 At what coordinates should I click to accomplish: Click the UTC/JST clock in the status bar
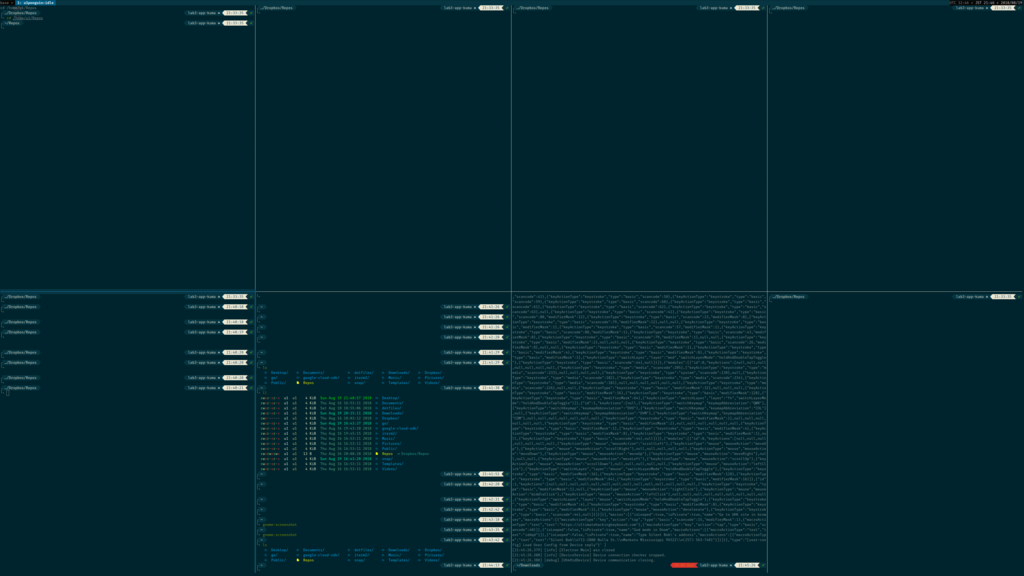987,3
